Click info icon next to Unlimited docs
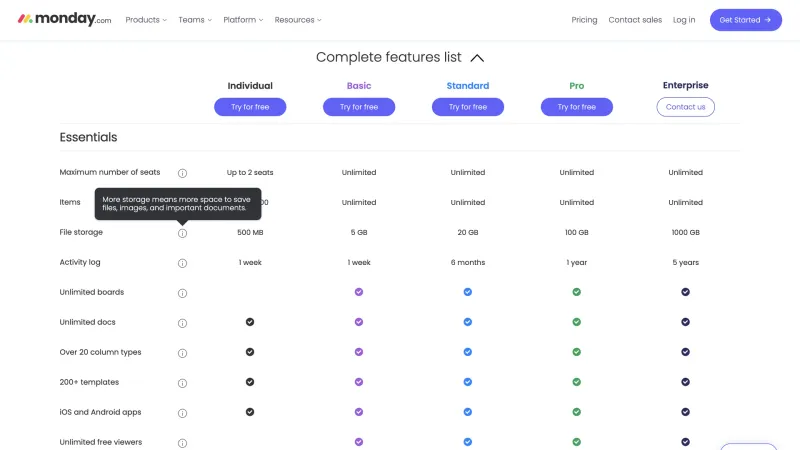The height and width of the screenshot is (450, 800). [x=182, y=323]
